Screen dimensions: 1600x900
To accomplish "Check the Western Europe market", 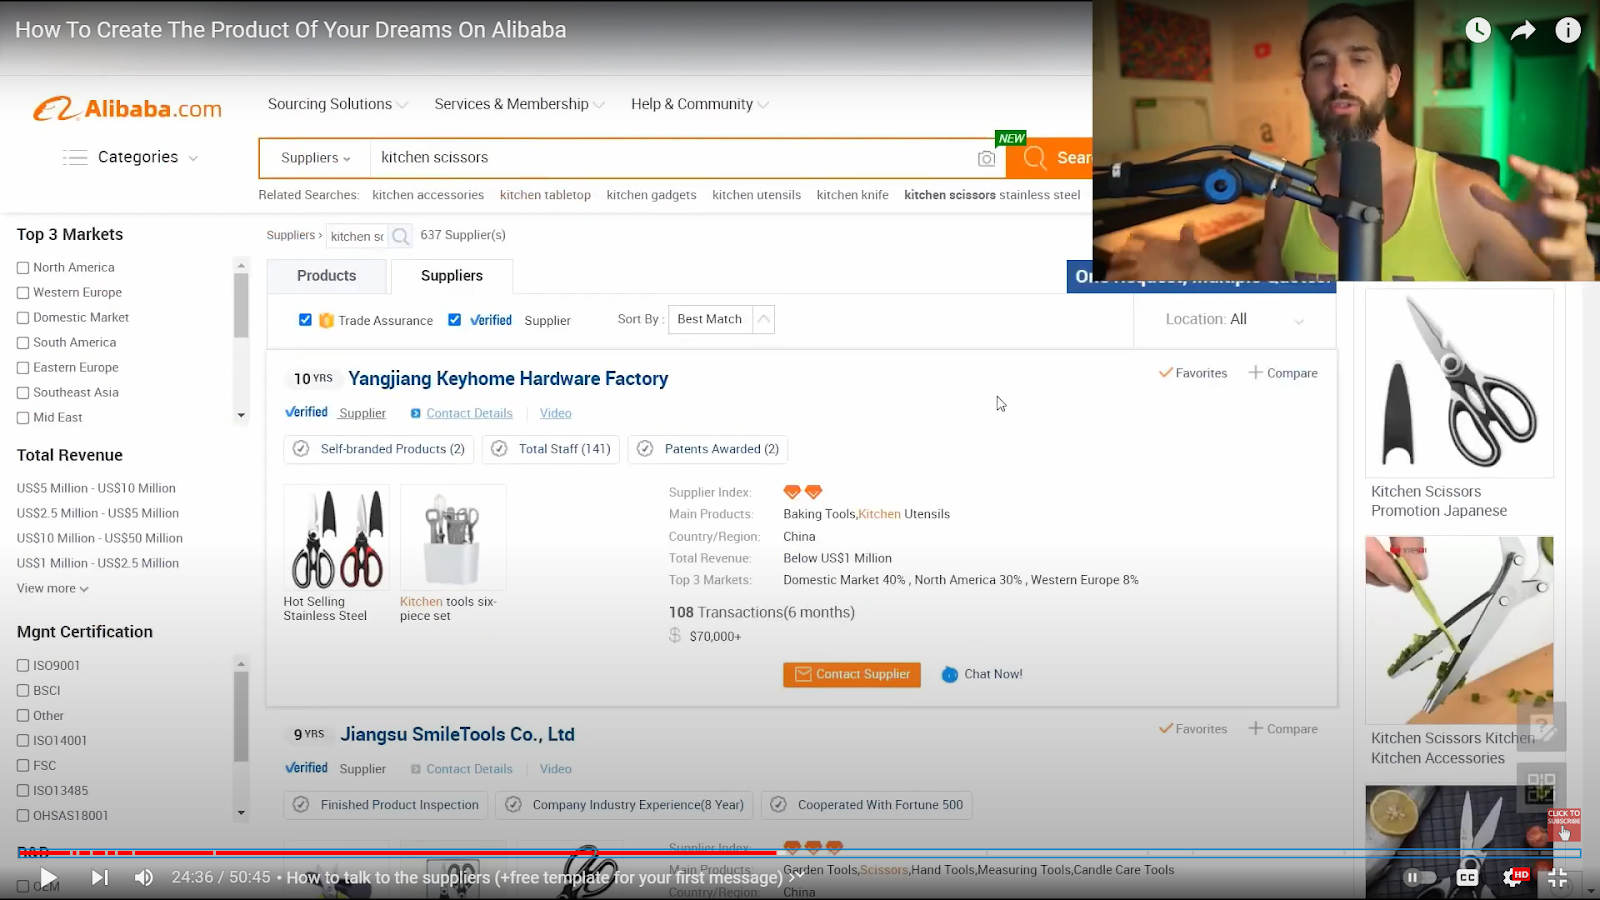I will pos(23,293).
